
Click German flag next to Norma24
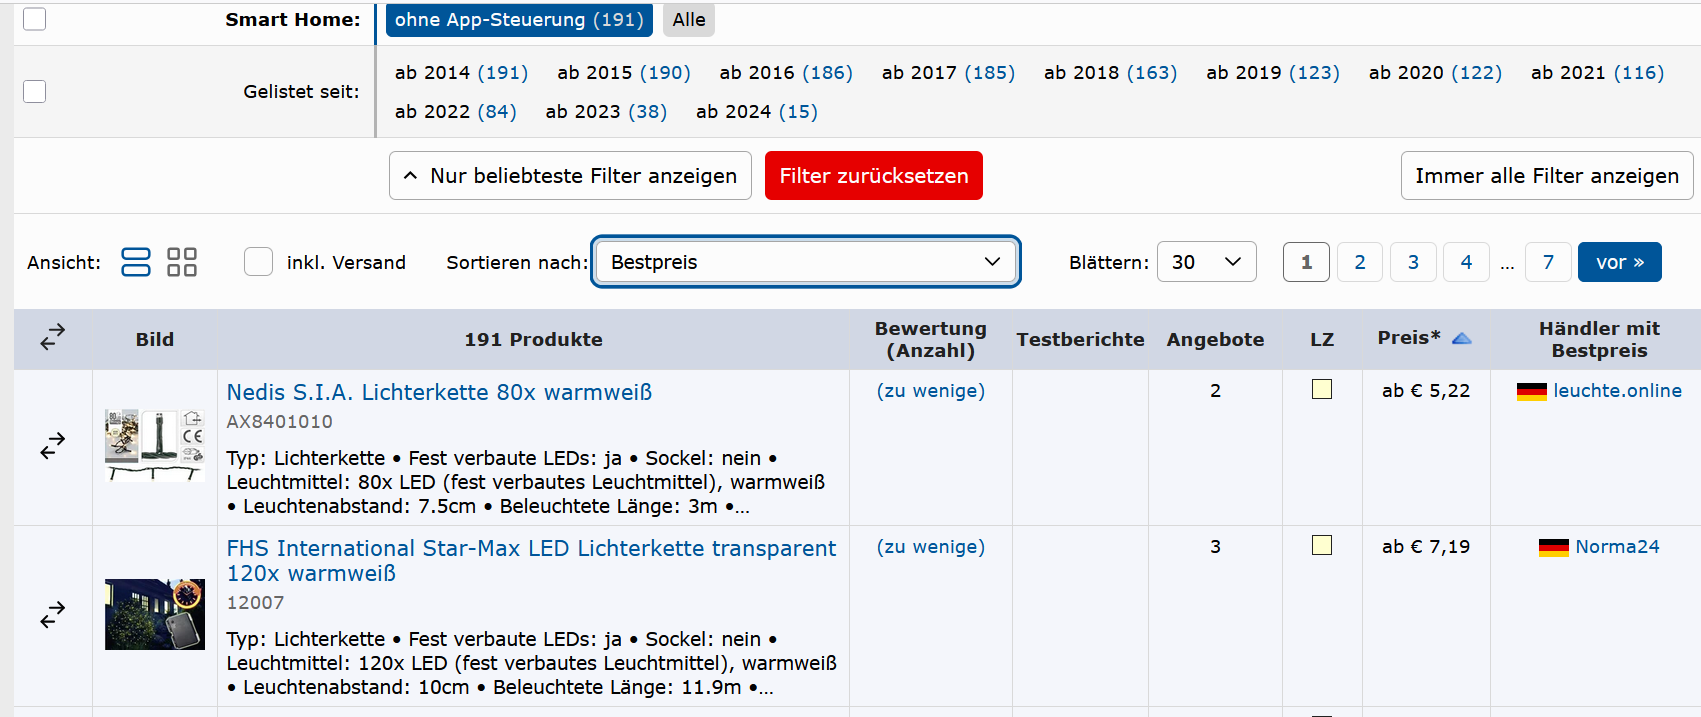click(1553, 548)
